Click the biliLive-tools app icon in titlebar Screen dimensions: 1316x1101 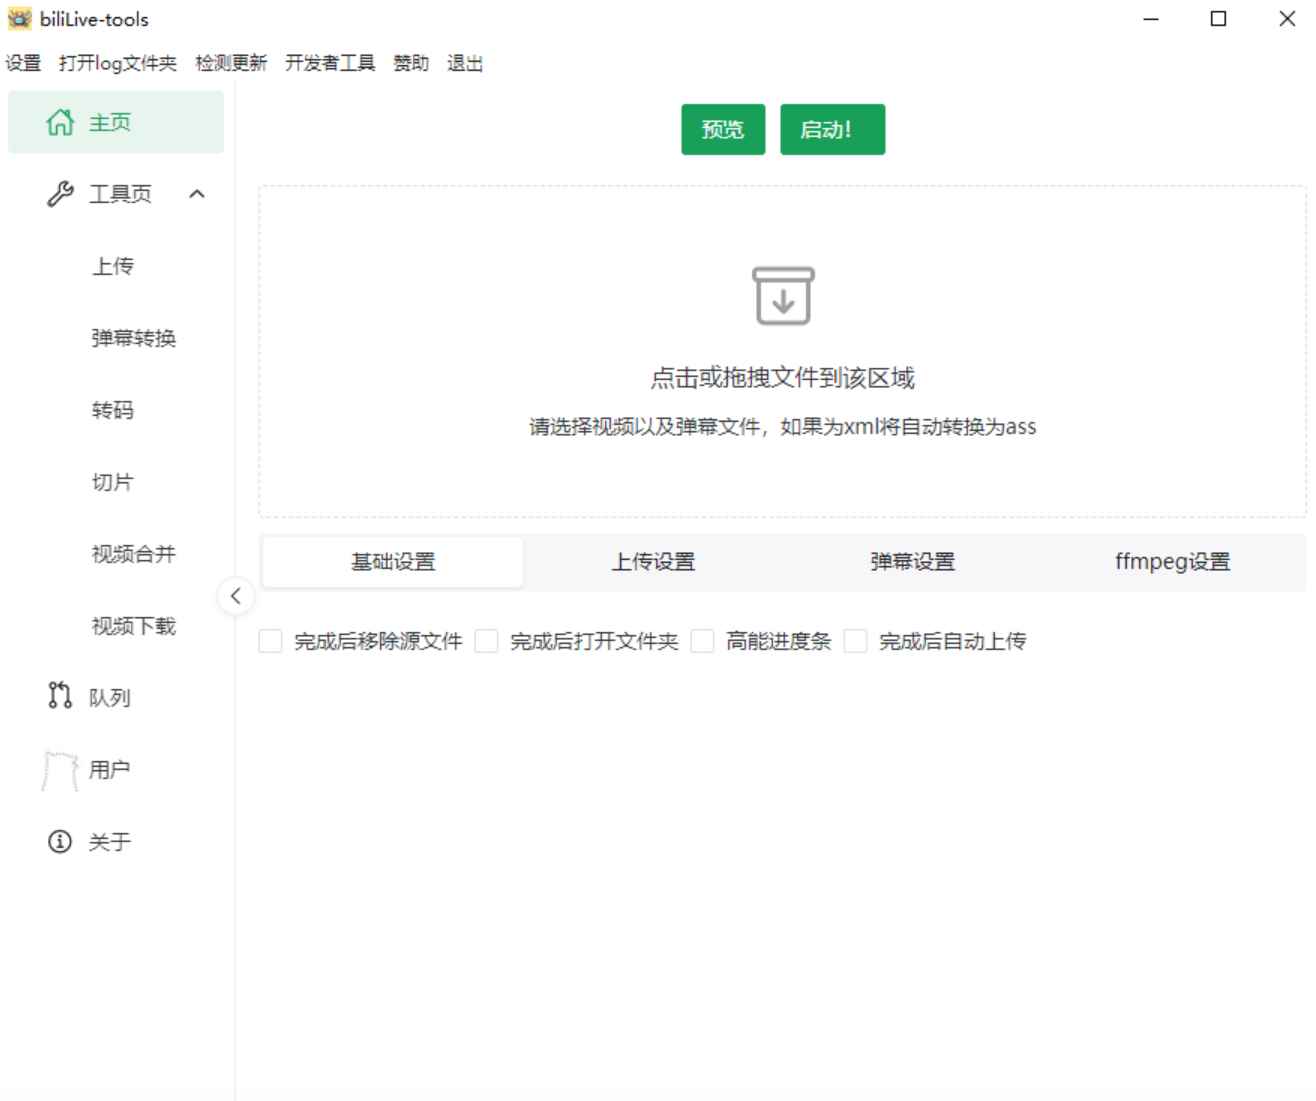tap(20, 18)
